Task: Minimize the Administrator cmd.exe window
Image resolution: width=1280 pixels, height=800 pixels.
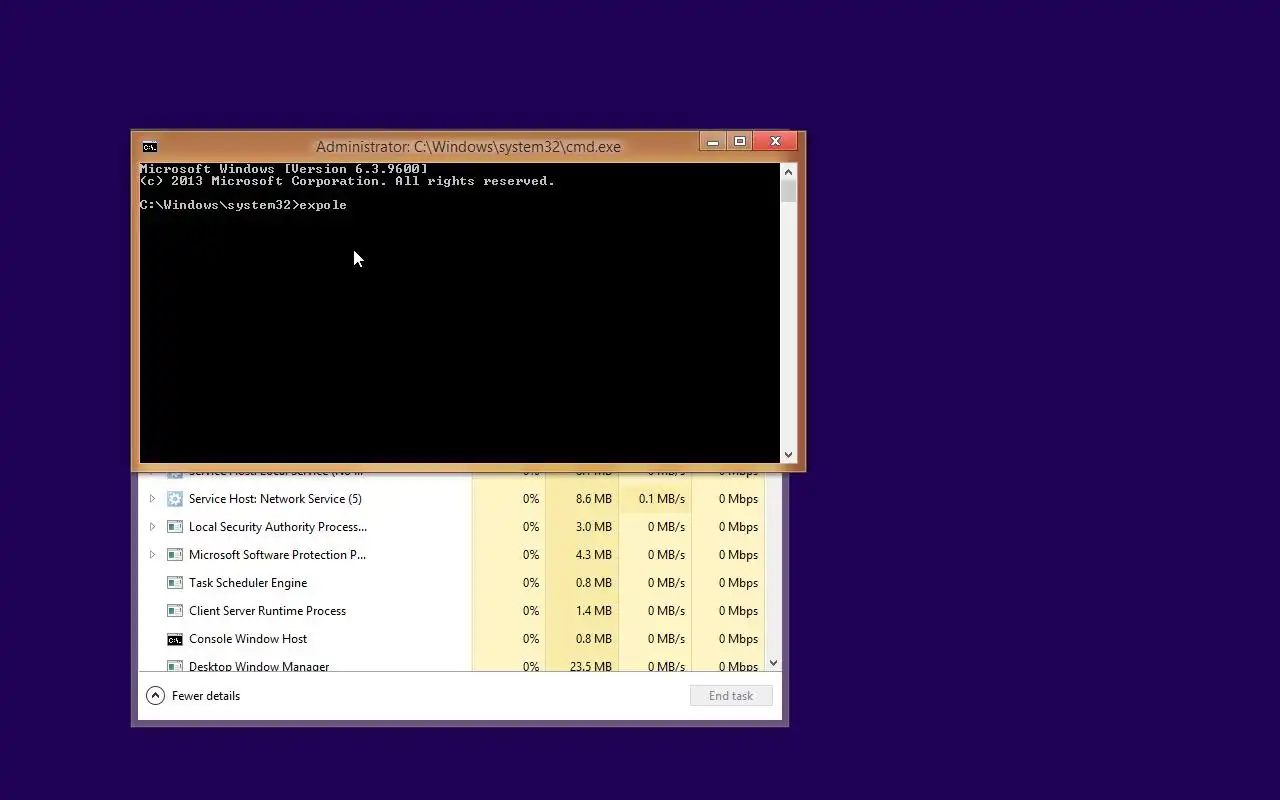Action: tap(712, 142)
